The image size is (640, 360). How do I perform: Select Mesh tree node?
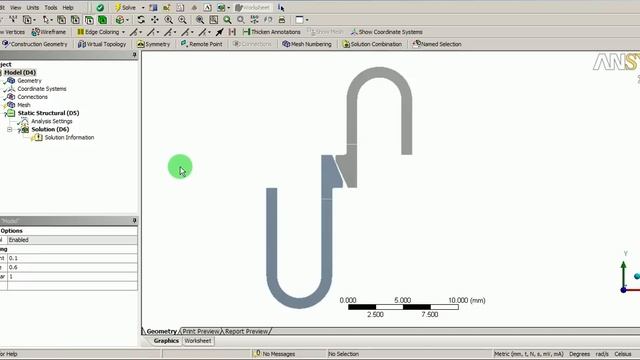(x=24, y=105)
